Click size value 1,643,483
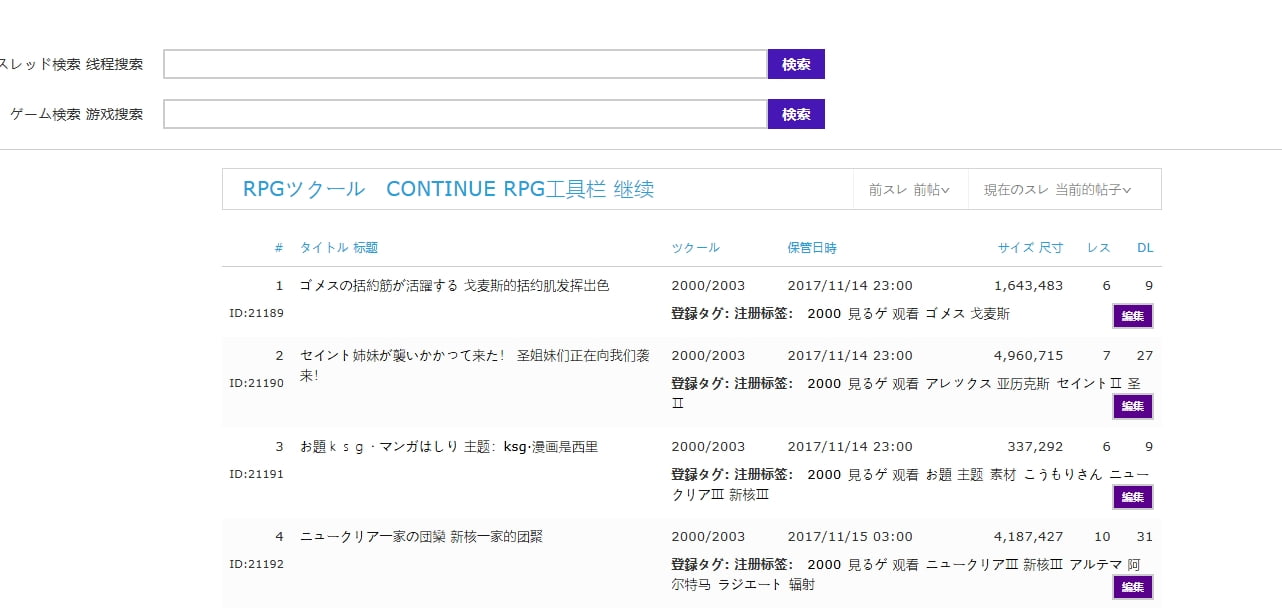Image resolution: width=1282 pixels, height=614 pixels. pyautogui.click(x=1029, y=286)
